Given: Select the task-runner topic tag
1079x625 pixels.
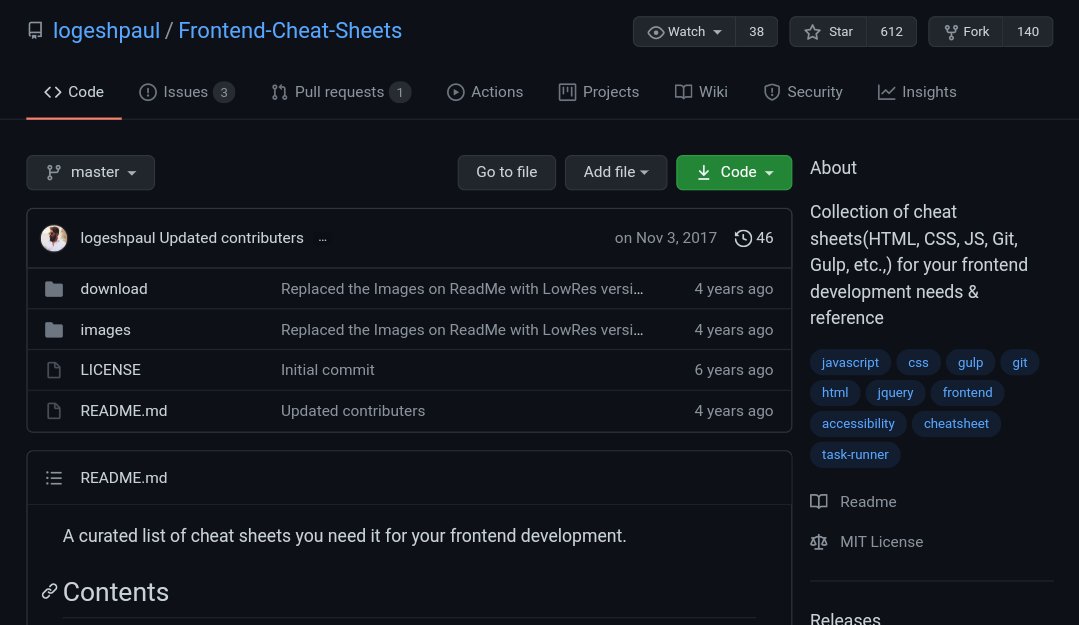Looking at the screenshot, I should (855, 455).
